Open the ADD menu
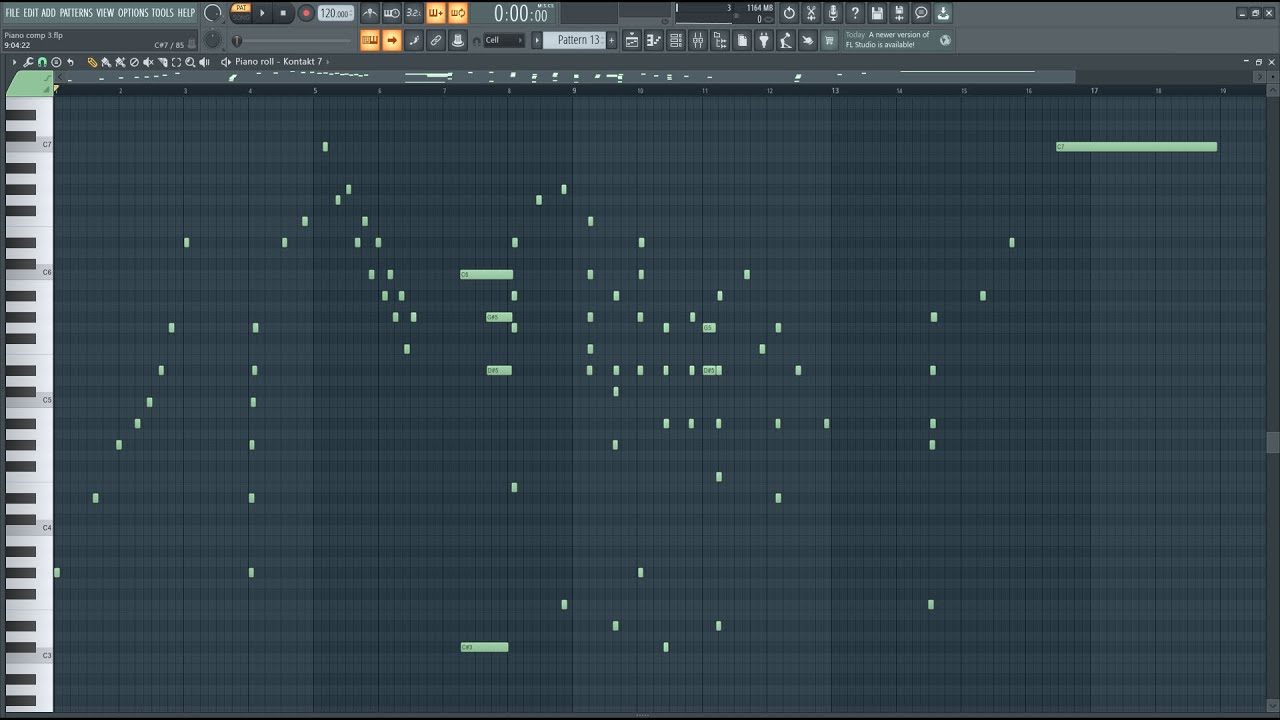Viewport: 1280px width, 720px height. coord(49,13)
